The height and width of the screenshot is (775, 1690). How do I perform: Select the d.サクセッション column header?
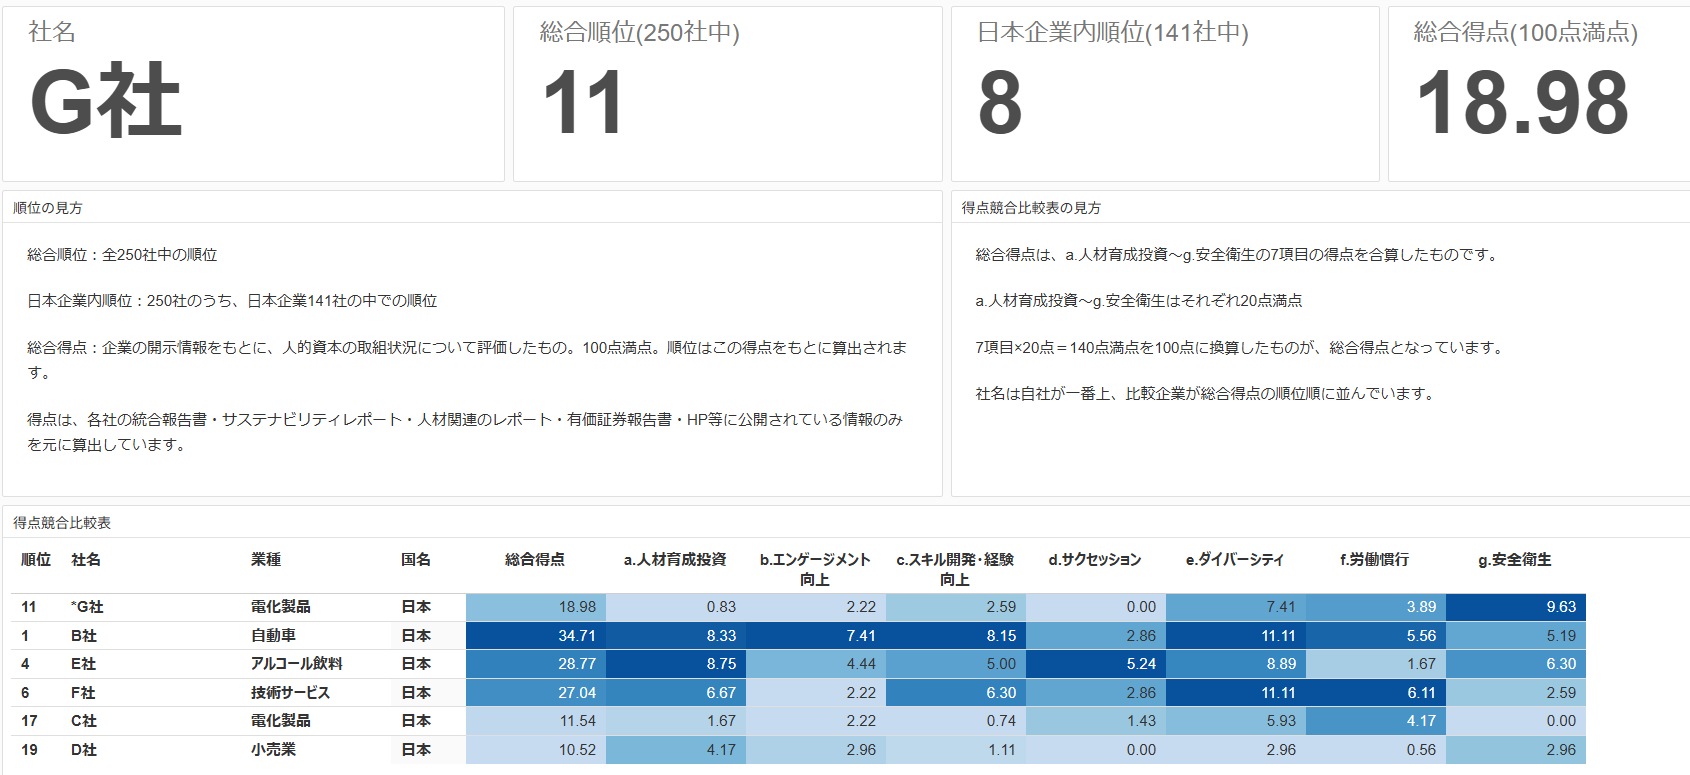1094,560
